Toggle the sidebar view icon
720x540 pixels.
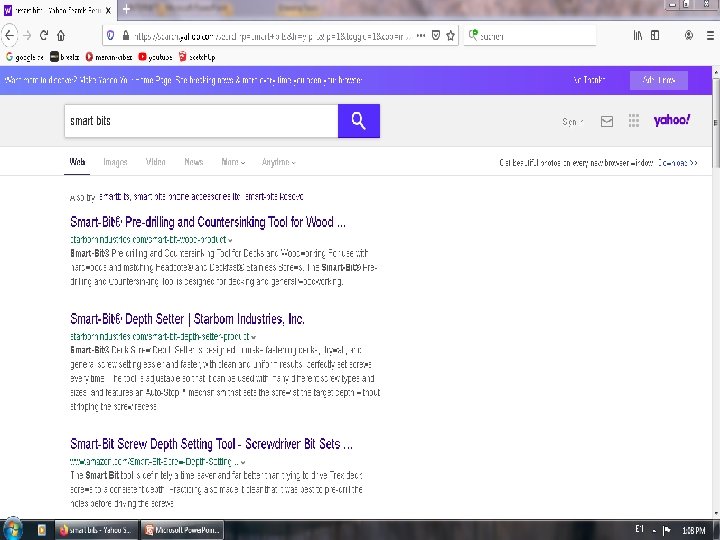pyautogui.click(x=655, y=35)
